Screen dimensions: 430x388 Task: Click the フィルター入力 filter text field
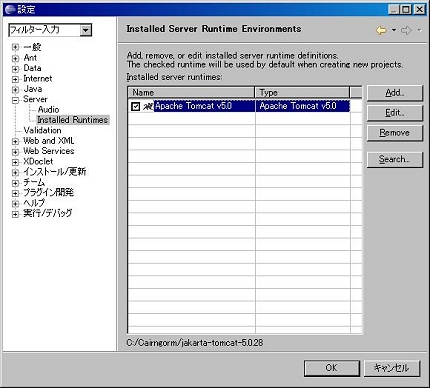click(x=44, y=30)
